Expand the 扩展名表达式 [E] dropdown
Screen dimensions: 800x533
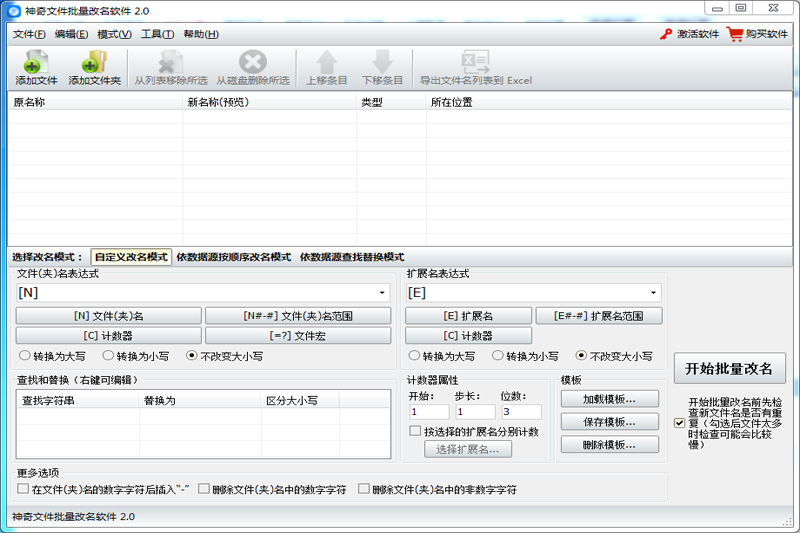click(652, 293)
